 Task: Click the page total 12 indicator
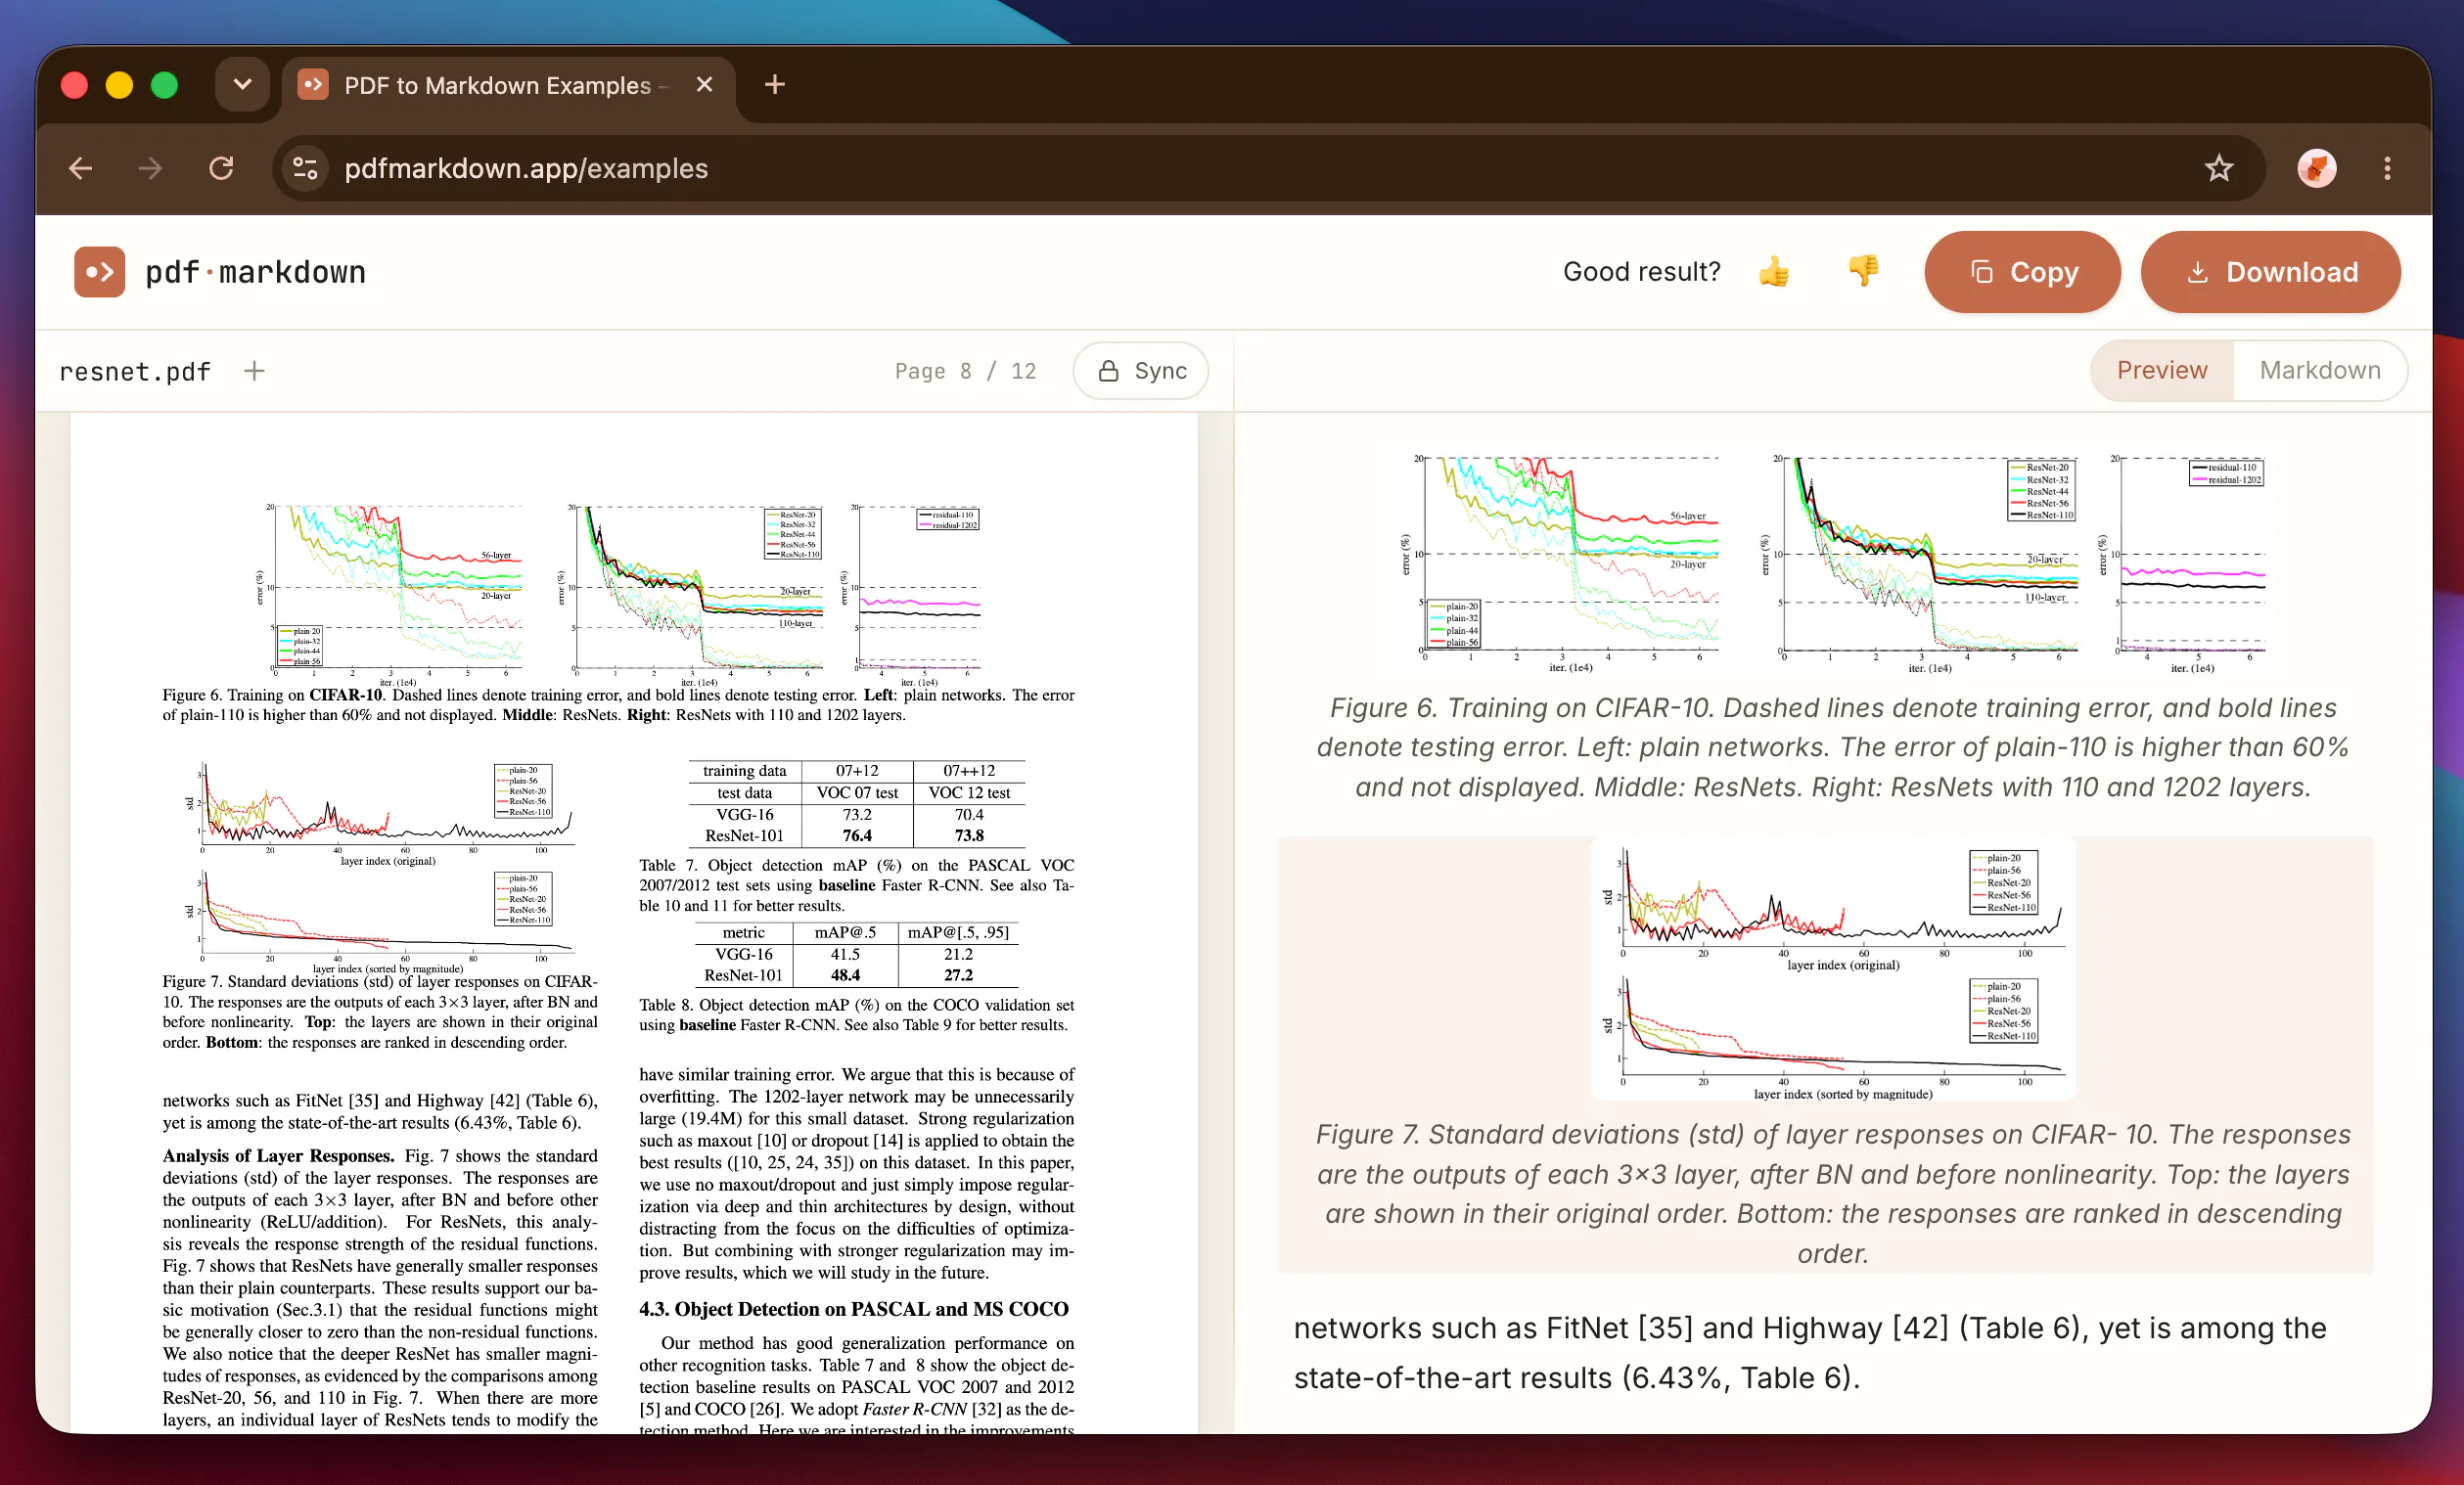[x=1023, y=372]
